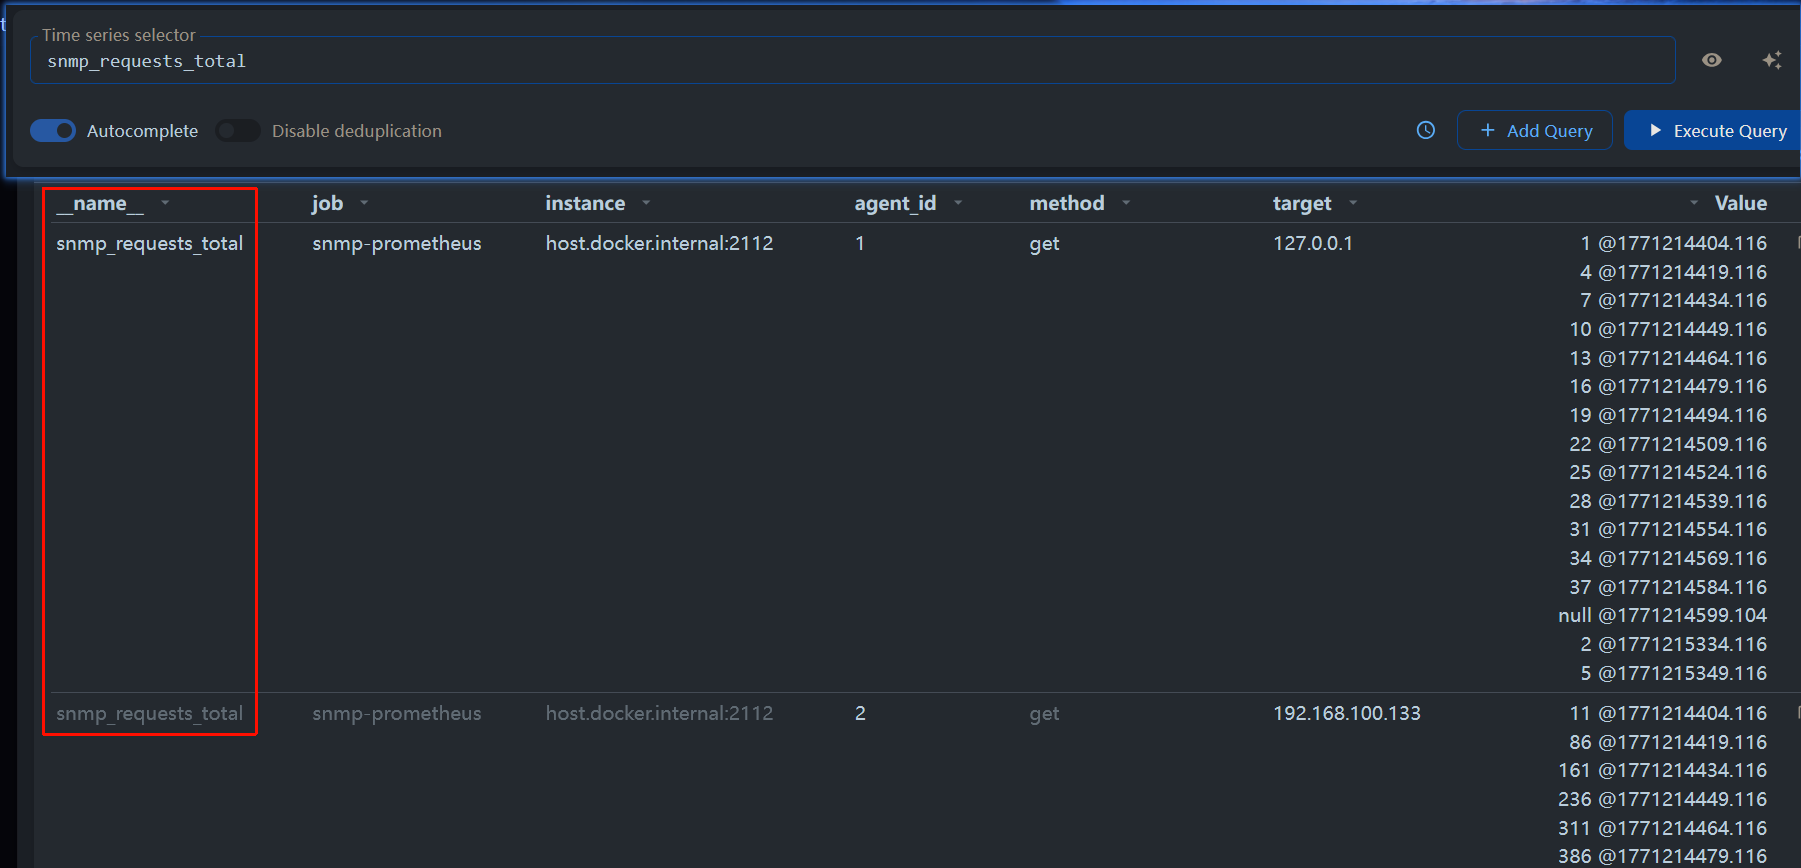Click the arrow next to agent_id header
This screenshot has width=1801, height=868.
coord(958,203)
